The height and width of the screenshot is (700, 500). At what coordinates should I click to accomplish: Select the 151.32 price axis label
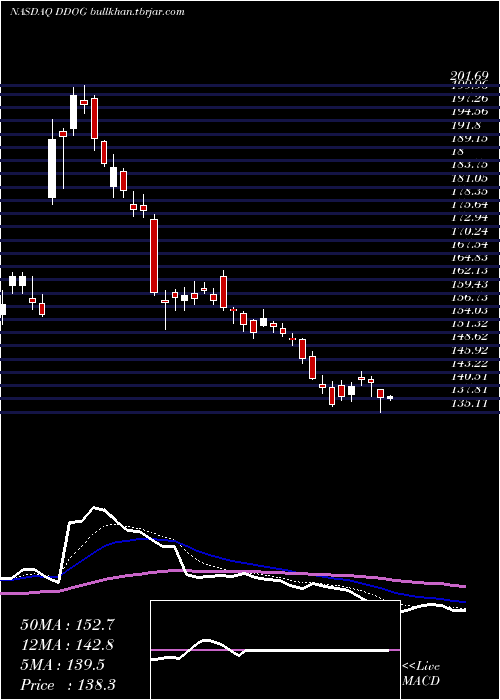click(x=469, y=323)
